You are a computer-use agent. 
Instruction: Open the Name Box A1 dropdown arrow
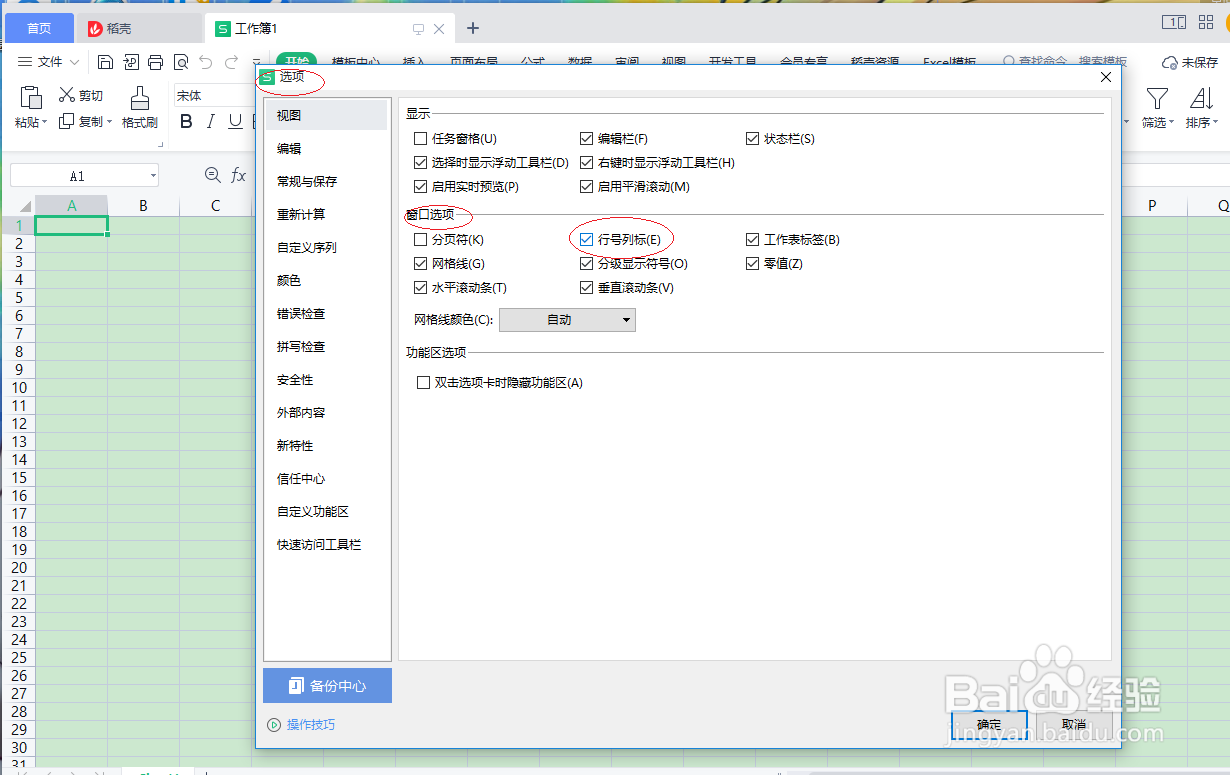153,176
